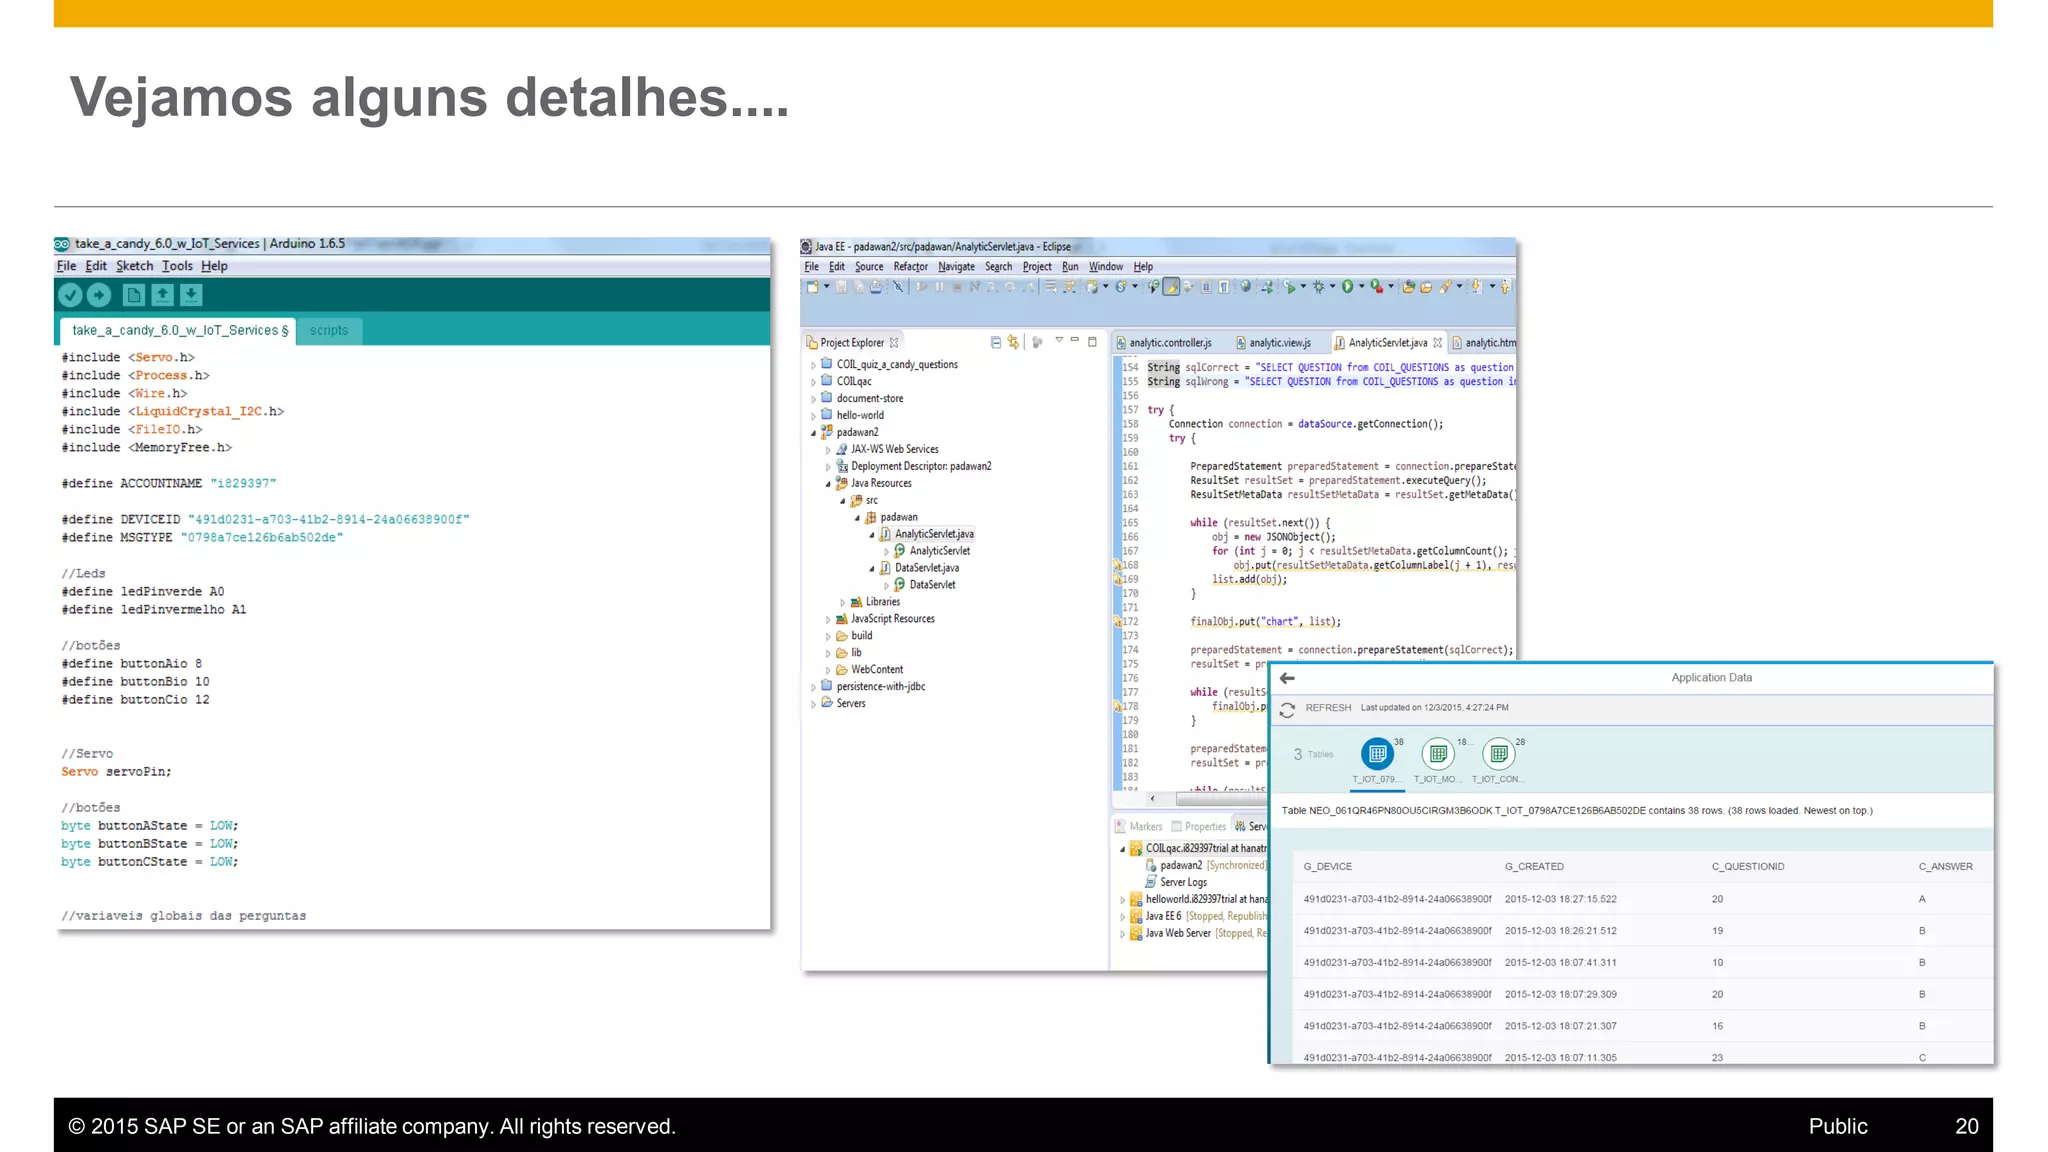
Task: Click the C_QUESTIONID column header
Action: (1748, 867)
